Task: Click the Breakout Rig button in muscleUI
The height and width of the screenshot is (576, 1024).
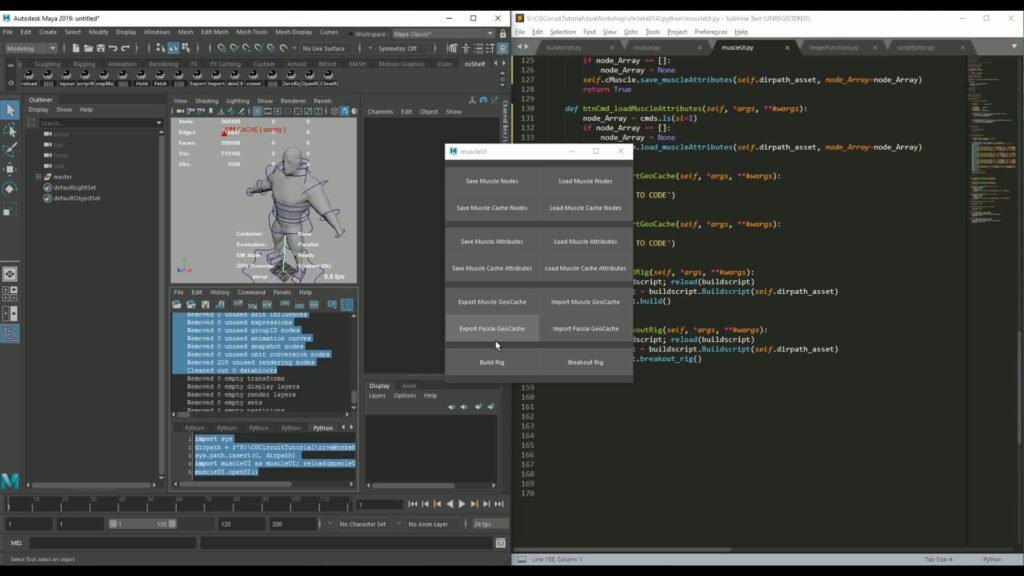Action: click(585, 362)
